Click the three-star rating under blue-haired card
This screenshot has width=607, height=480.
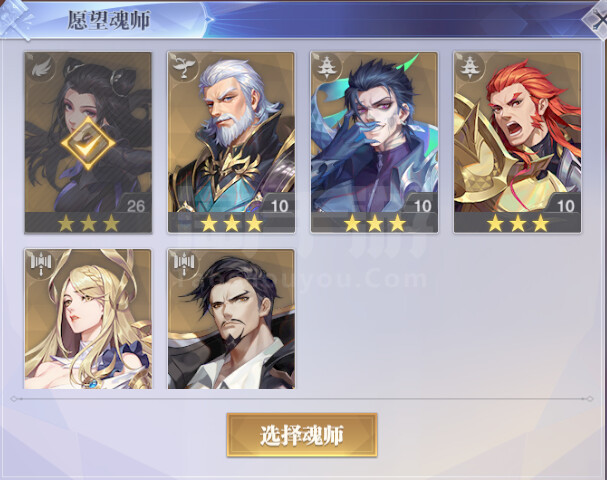tap(375, 223)
